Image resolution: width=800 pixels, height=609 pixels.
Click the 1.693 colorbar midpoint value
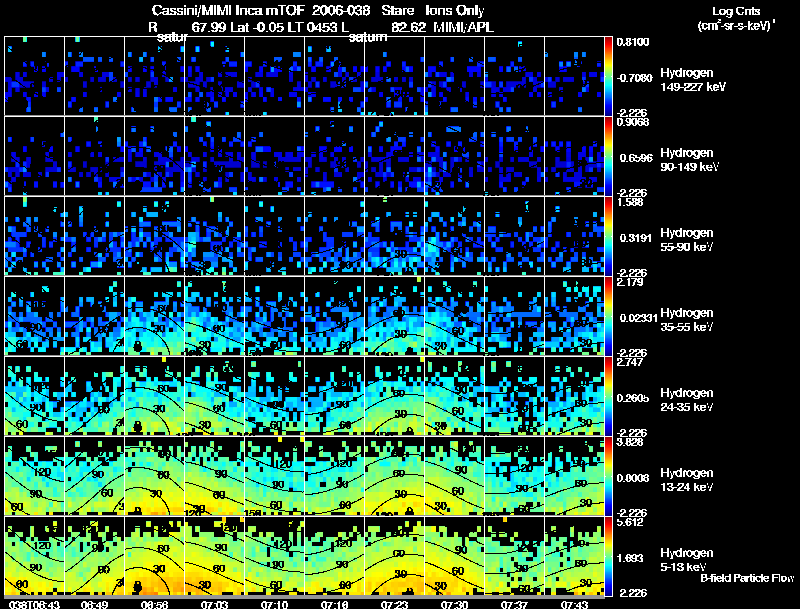[x=630, y=559]
